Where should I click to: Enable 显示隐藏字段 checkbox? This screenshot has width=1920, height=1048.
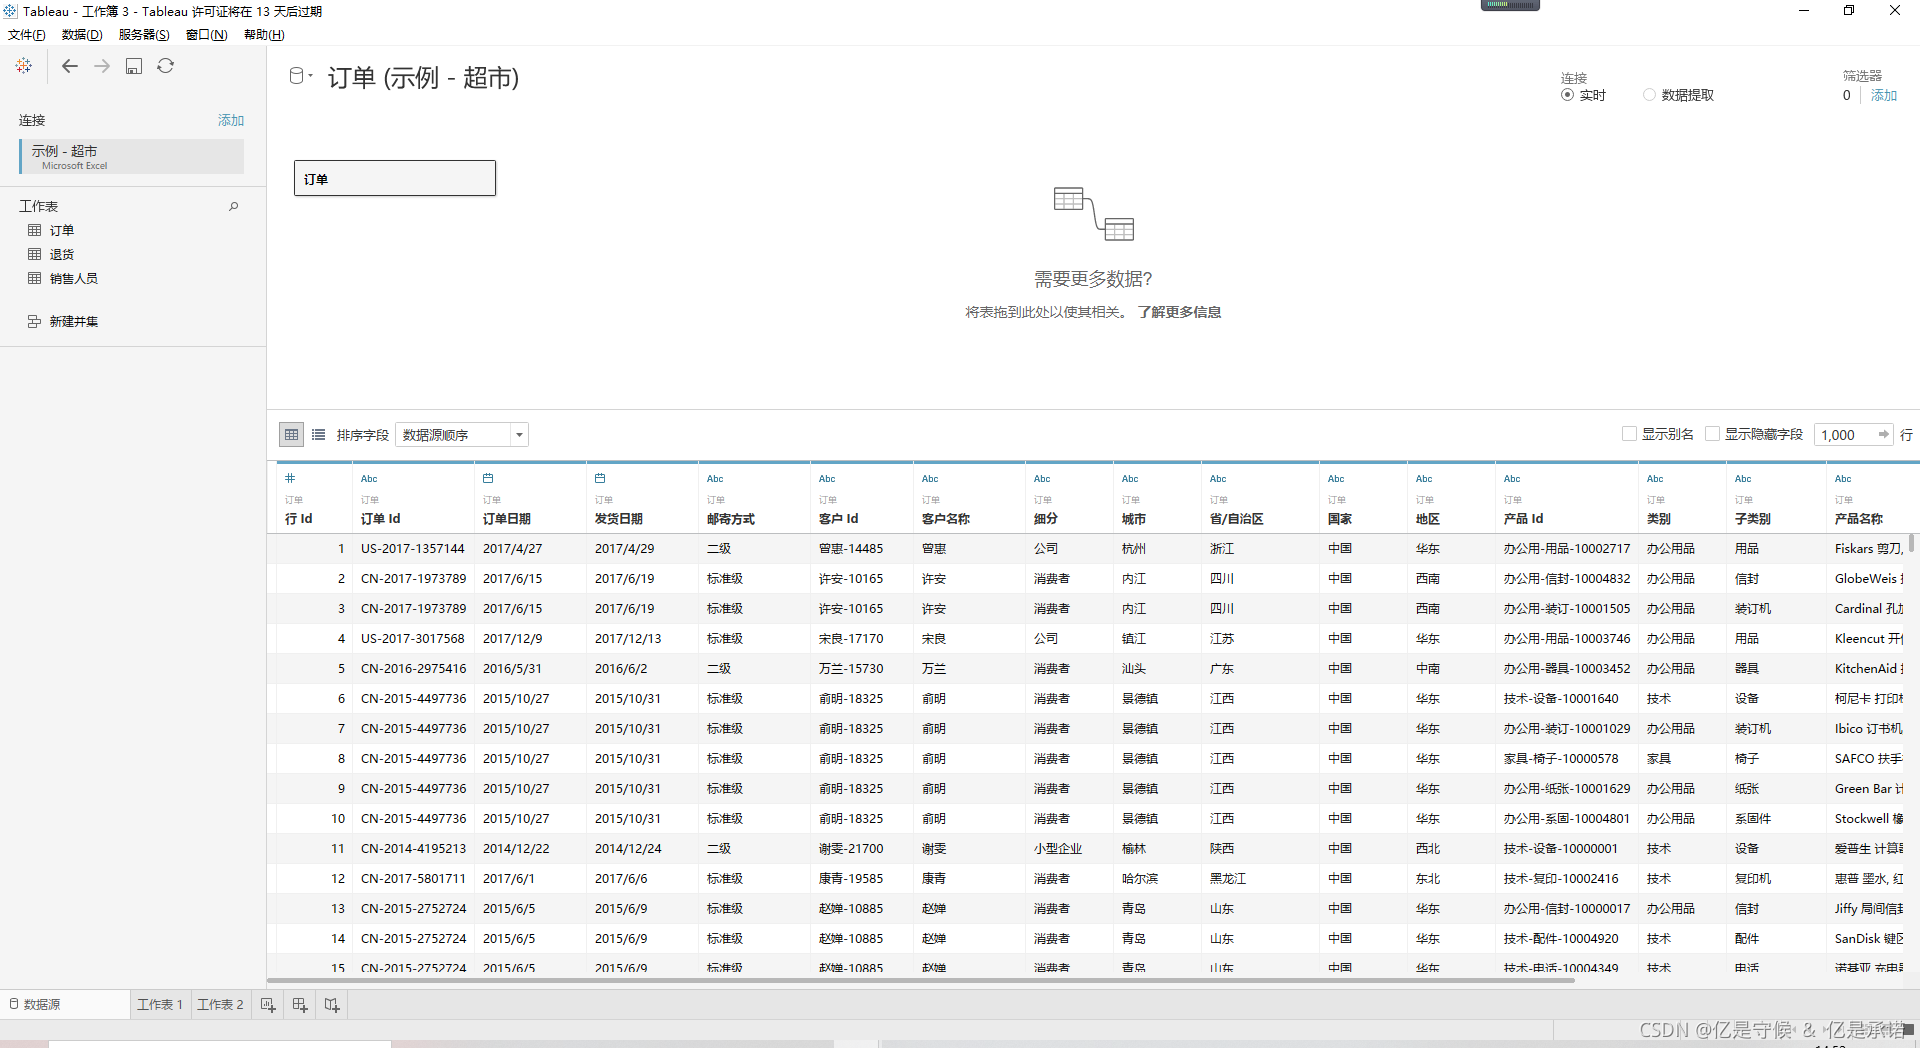(x=1712, y=434)
